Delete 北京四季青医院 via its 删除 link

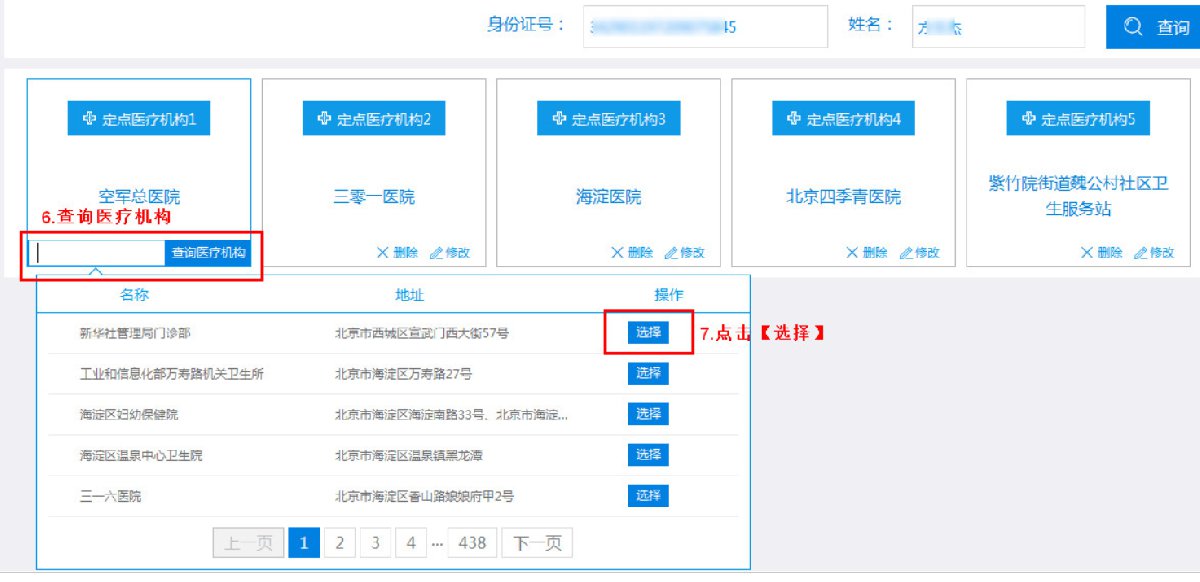pos(866,253)
